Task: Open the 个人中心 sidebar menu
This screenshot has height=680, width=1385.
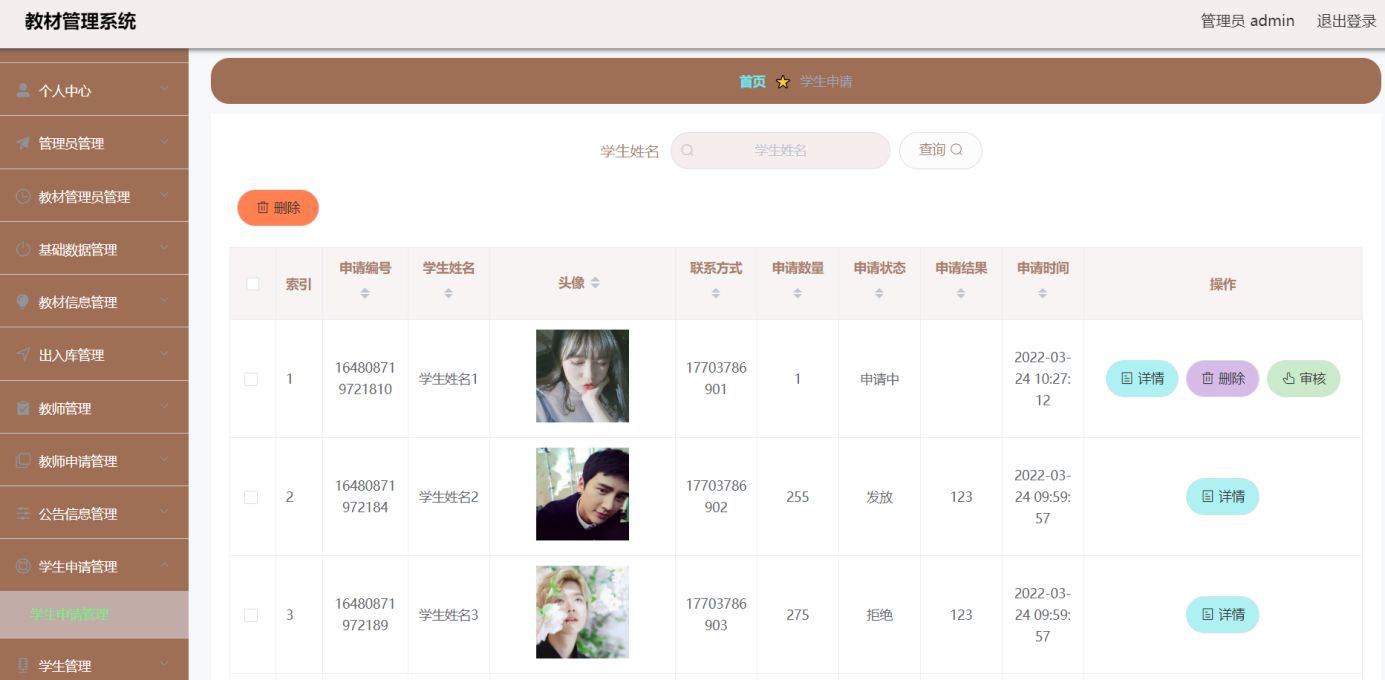Action: (x=94, y=90)
